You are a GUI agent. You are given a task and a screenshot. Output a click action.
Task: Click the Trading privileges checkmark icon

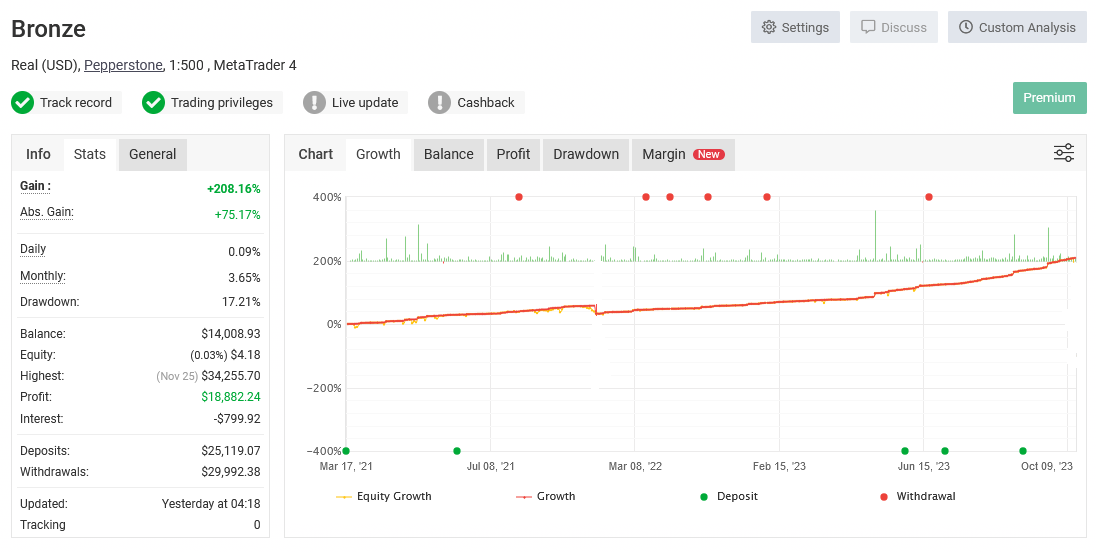153,103
